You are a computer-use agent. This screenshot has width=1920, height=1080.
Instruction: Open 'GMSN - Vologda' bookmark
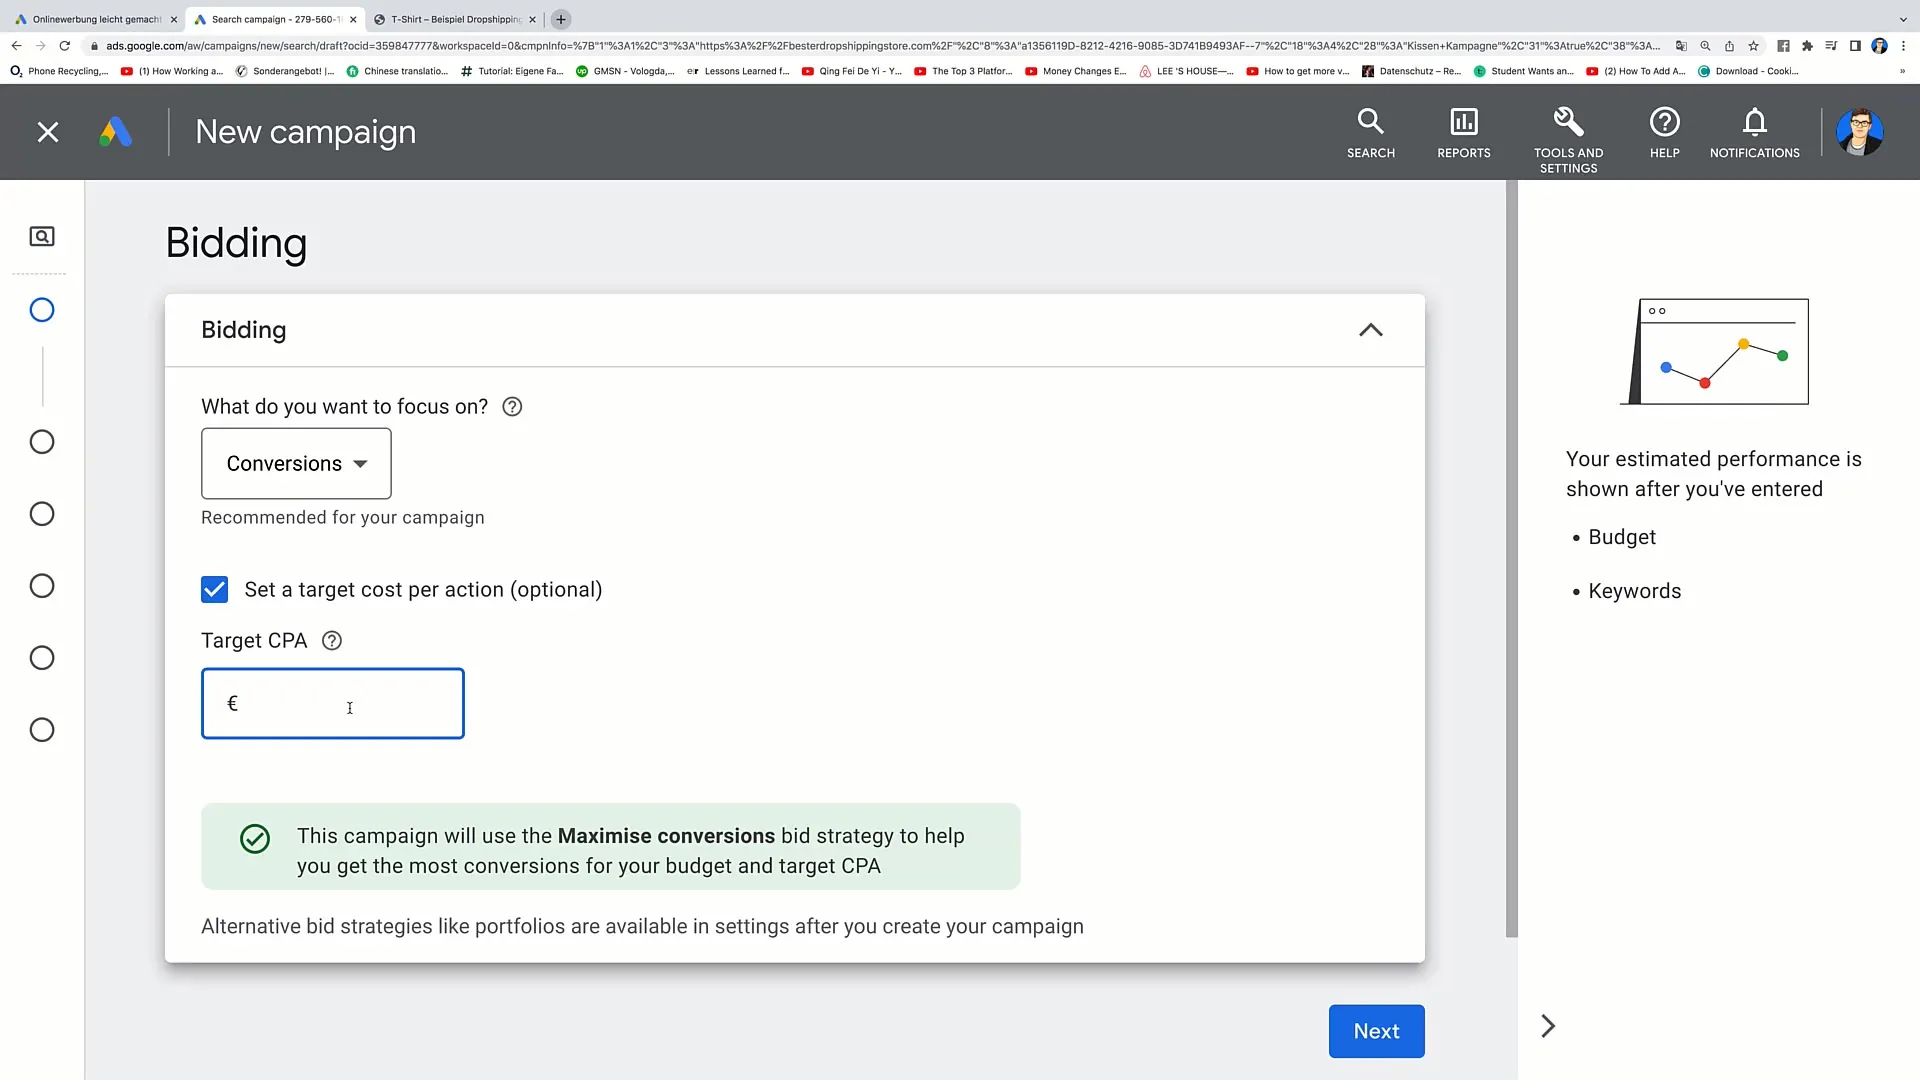point(625,71)
